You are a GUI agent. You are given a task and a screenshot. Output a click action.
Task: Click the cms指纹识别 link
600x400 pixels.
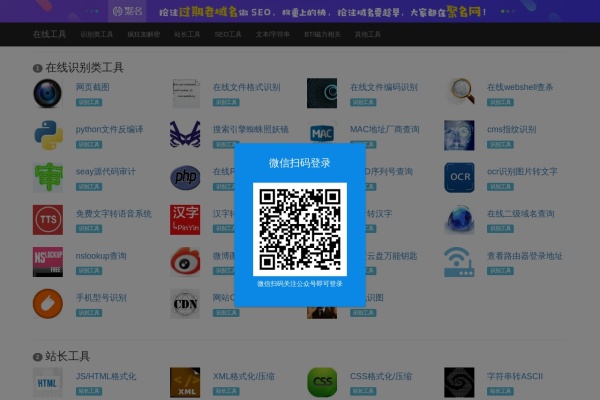click(511, 129)
